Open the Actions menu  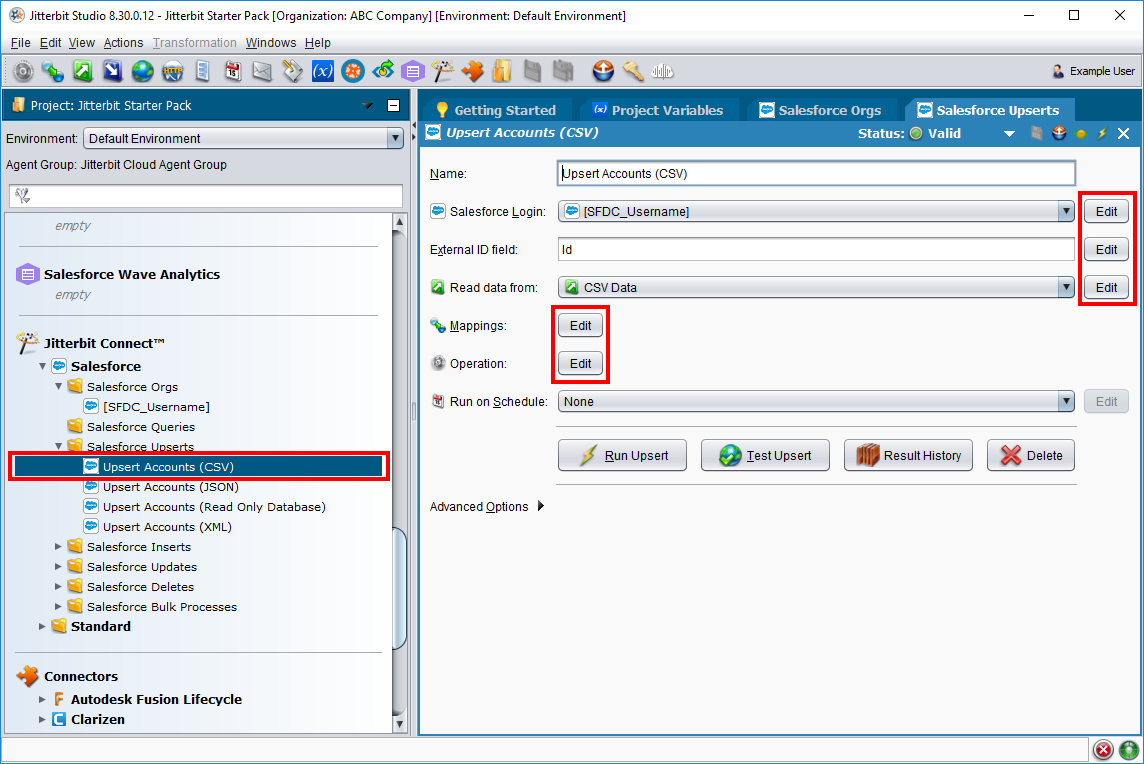click(x=123, y=43)
